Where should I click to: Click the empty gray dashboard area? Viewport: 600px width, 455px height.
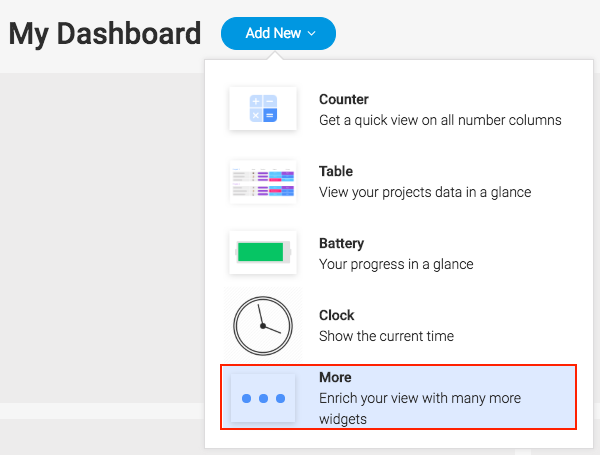101,237
